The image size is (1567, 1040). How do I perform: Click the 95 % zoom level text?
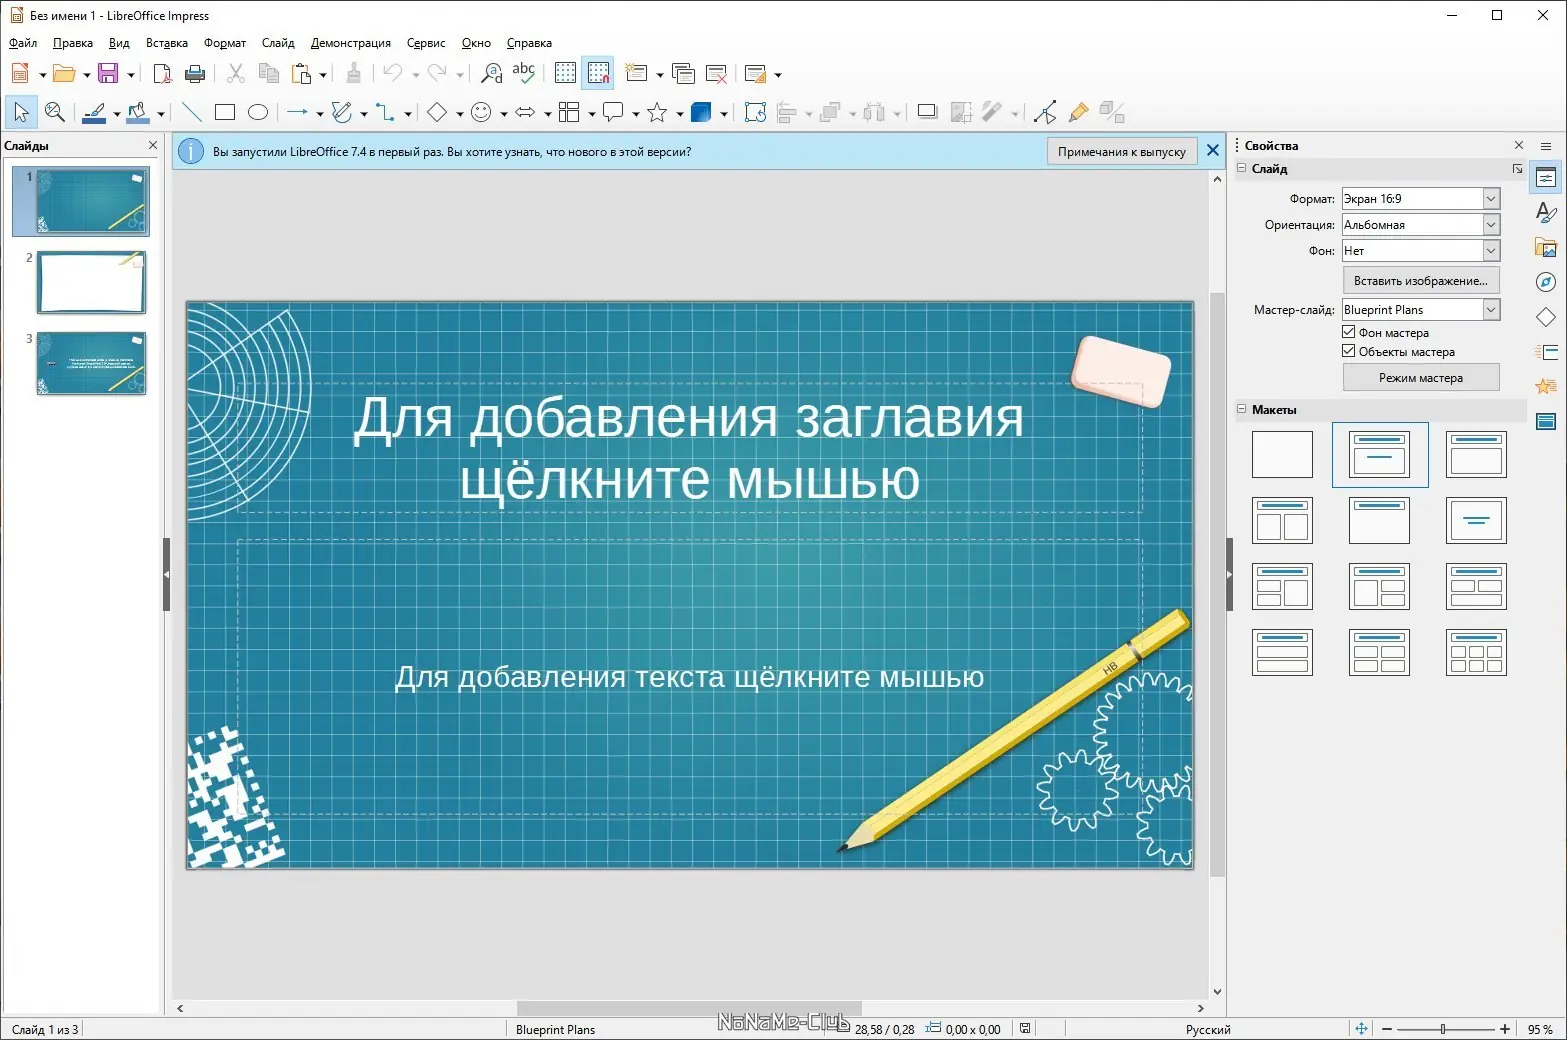[1540, 1029]
